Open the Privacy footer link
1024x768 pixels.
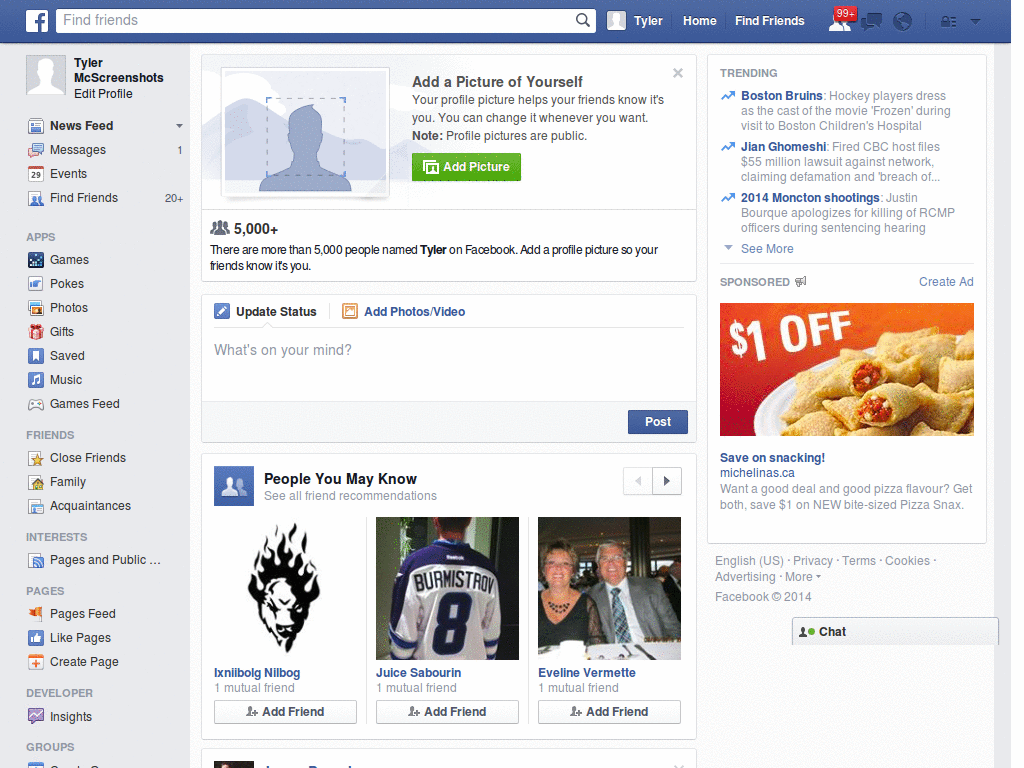[812, 561]
